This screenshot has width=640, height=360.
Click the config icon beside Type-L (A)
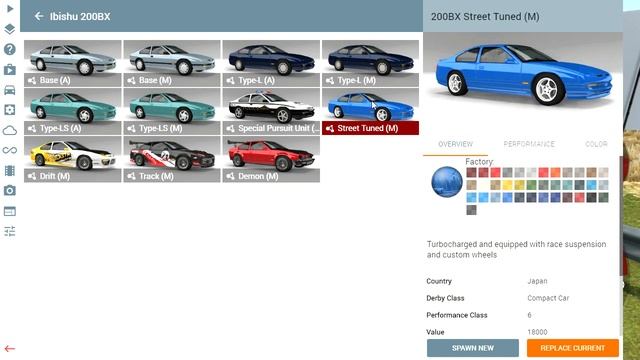(x=231, y=80)
